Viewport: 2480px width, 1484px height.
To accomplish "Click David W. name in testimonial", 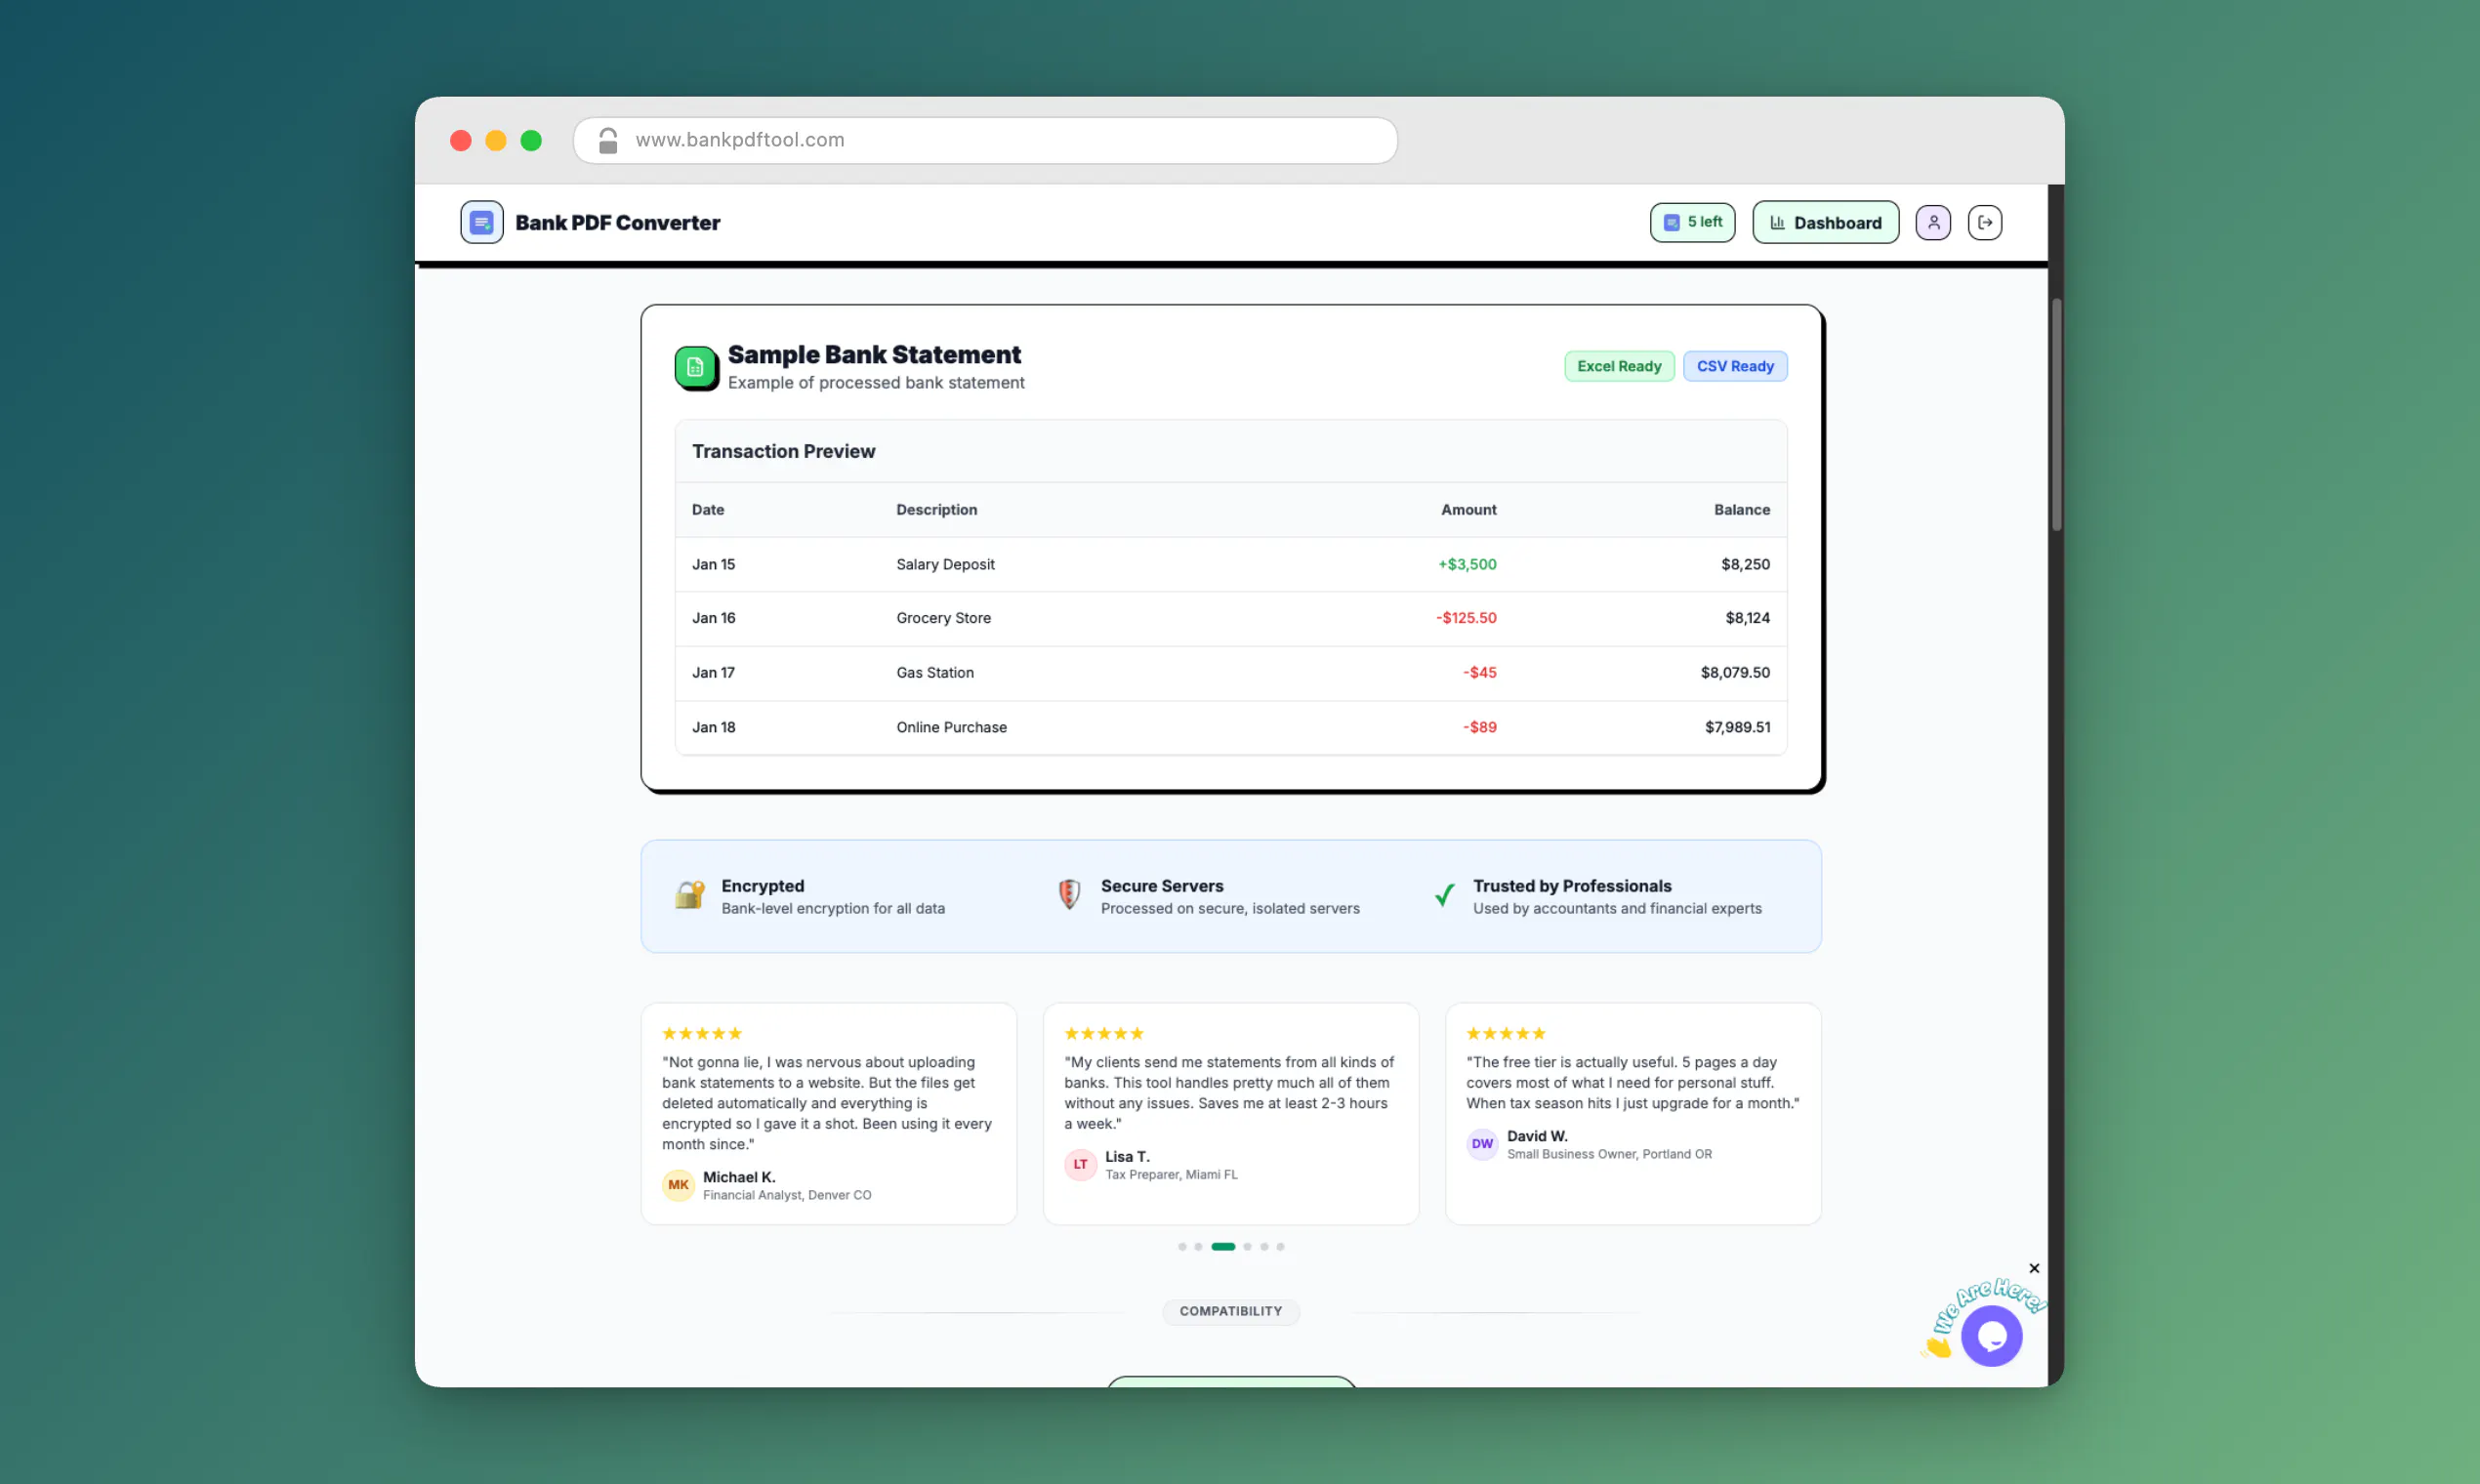I will tap(1537, 1136).
